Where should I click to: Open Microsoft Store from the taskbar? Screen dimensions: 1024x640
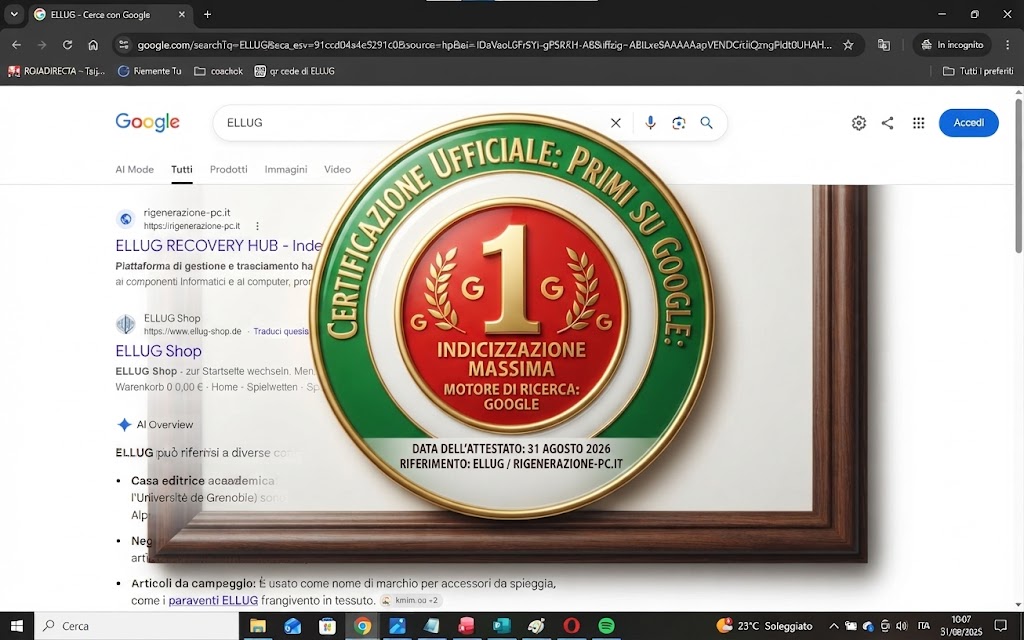327,626
